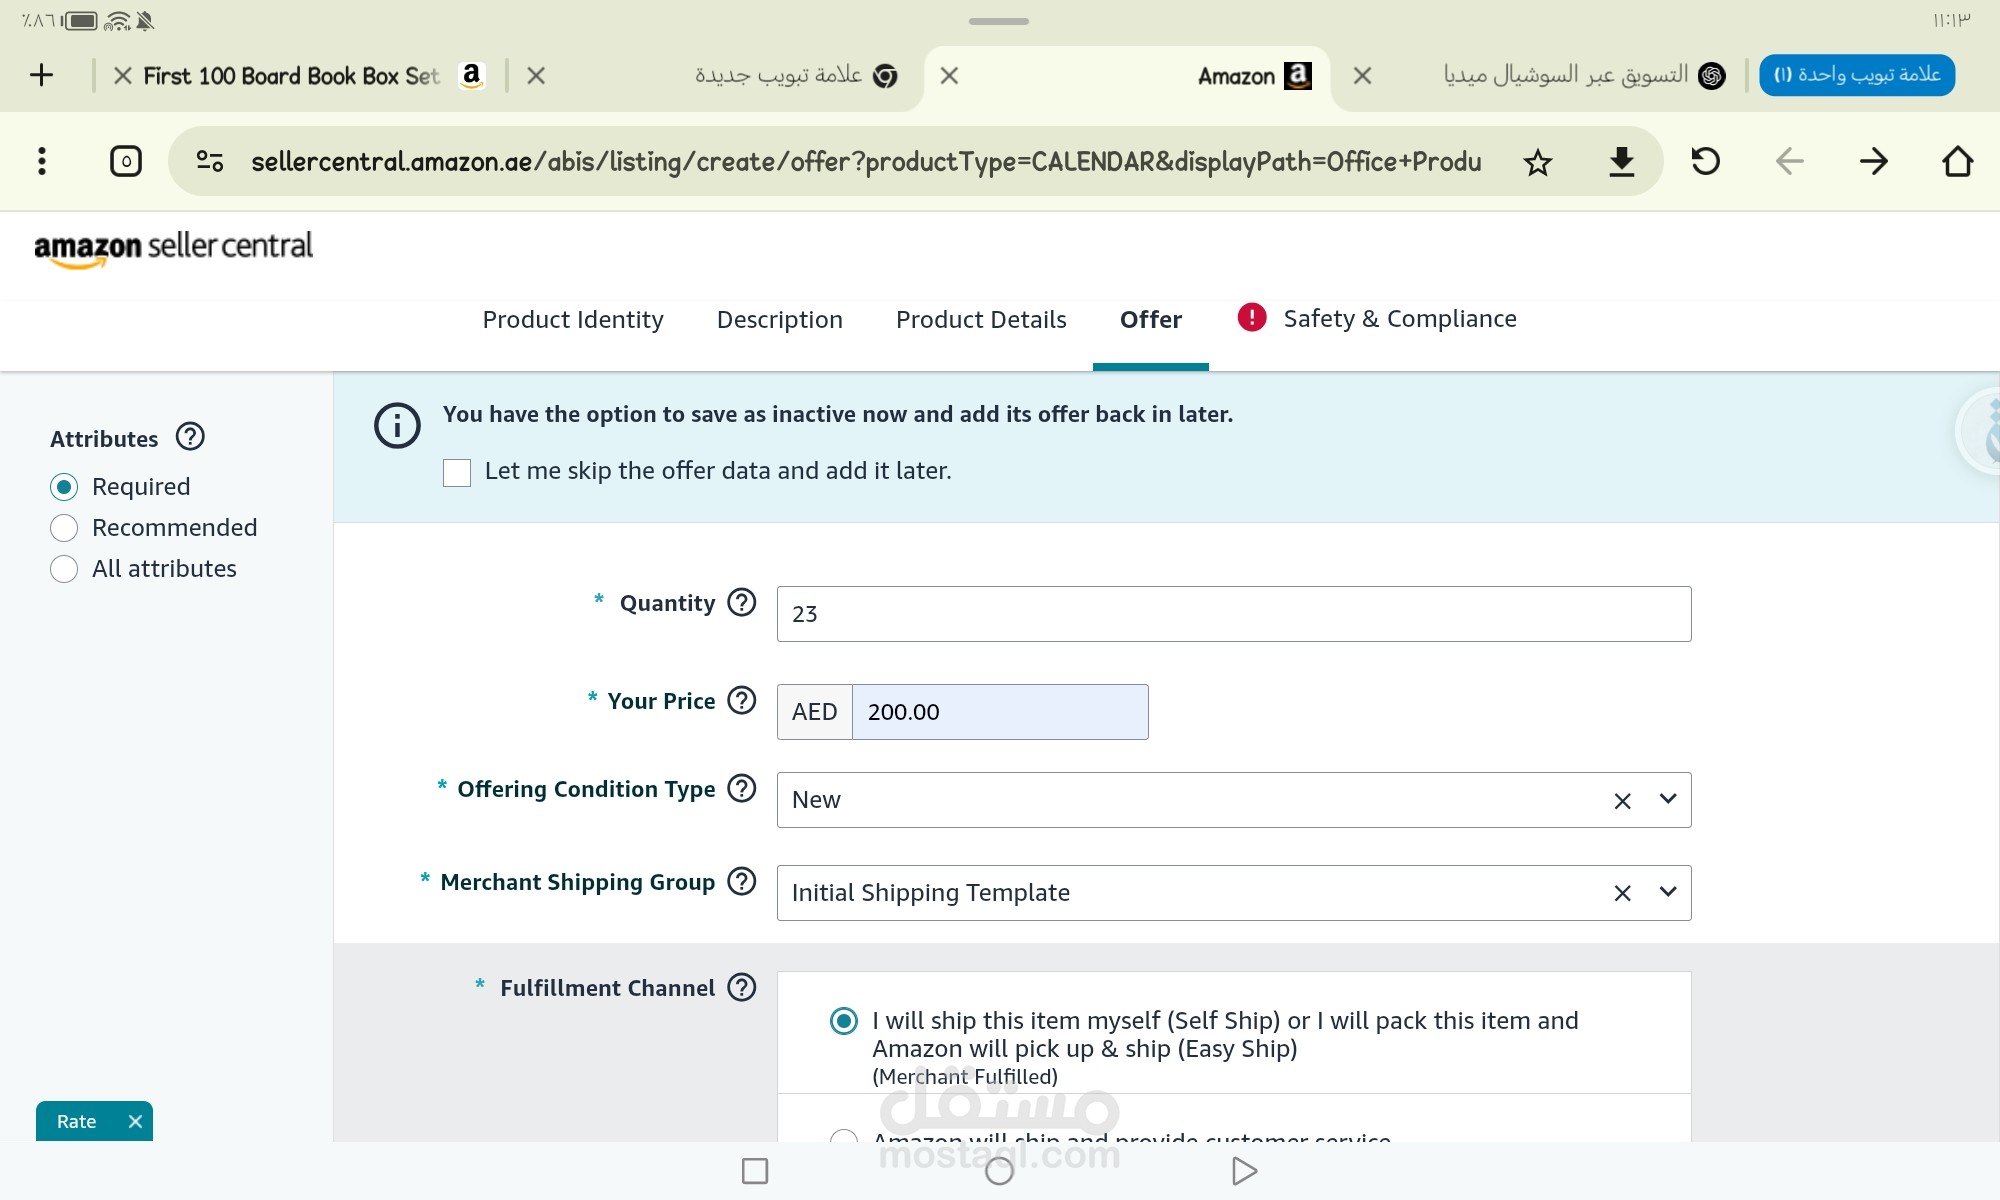This screenshot has width=2000, height=1200.
Task: Reload the page with the refresh icon
Action: point(1705,162)
